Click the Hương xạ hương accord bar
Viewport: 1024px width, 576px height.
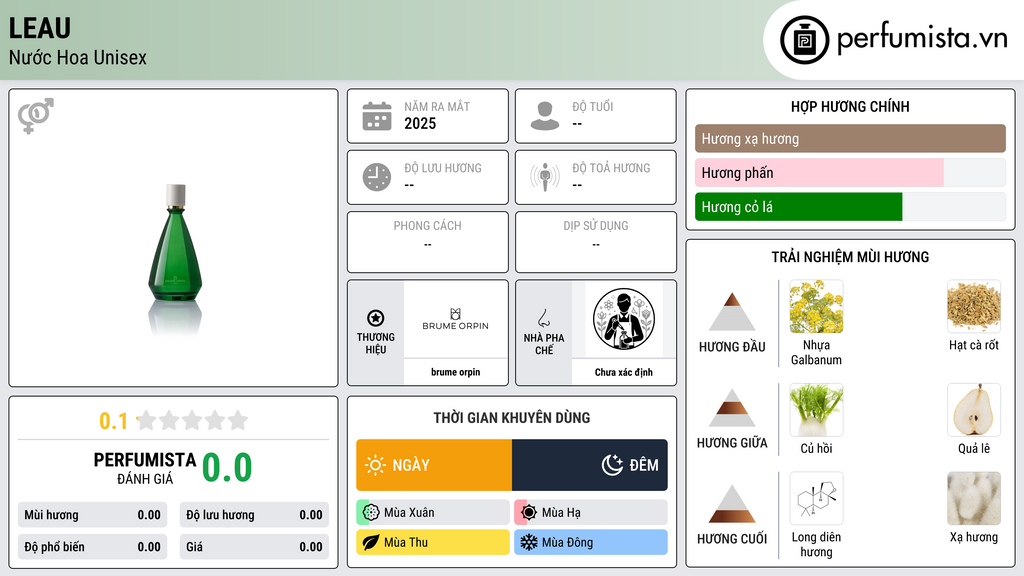point(850,138)
